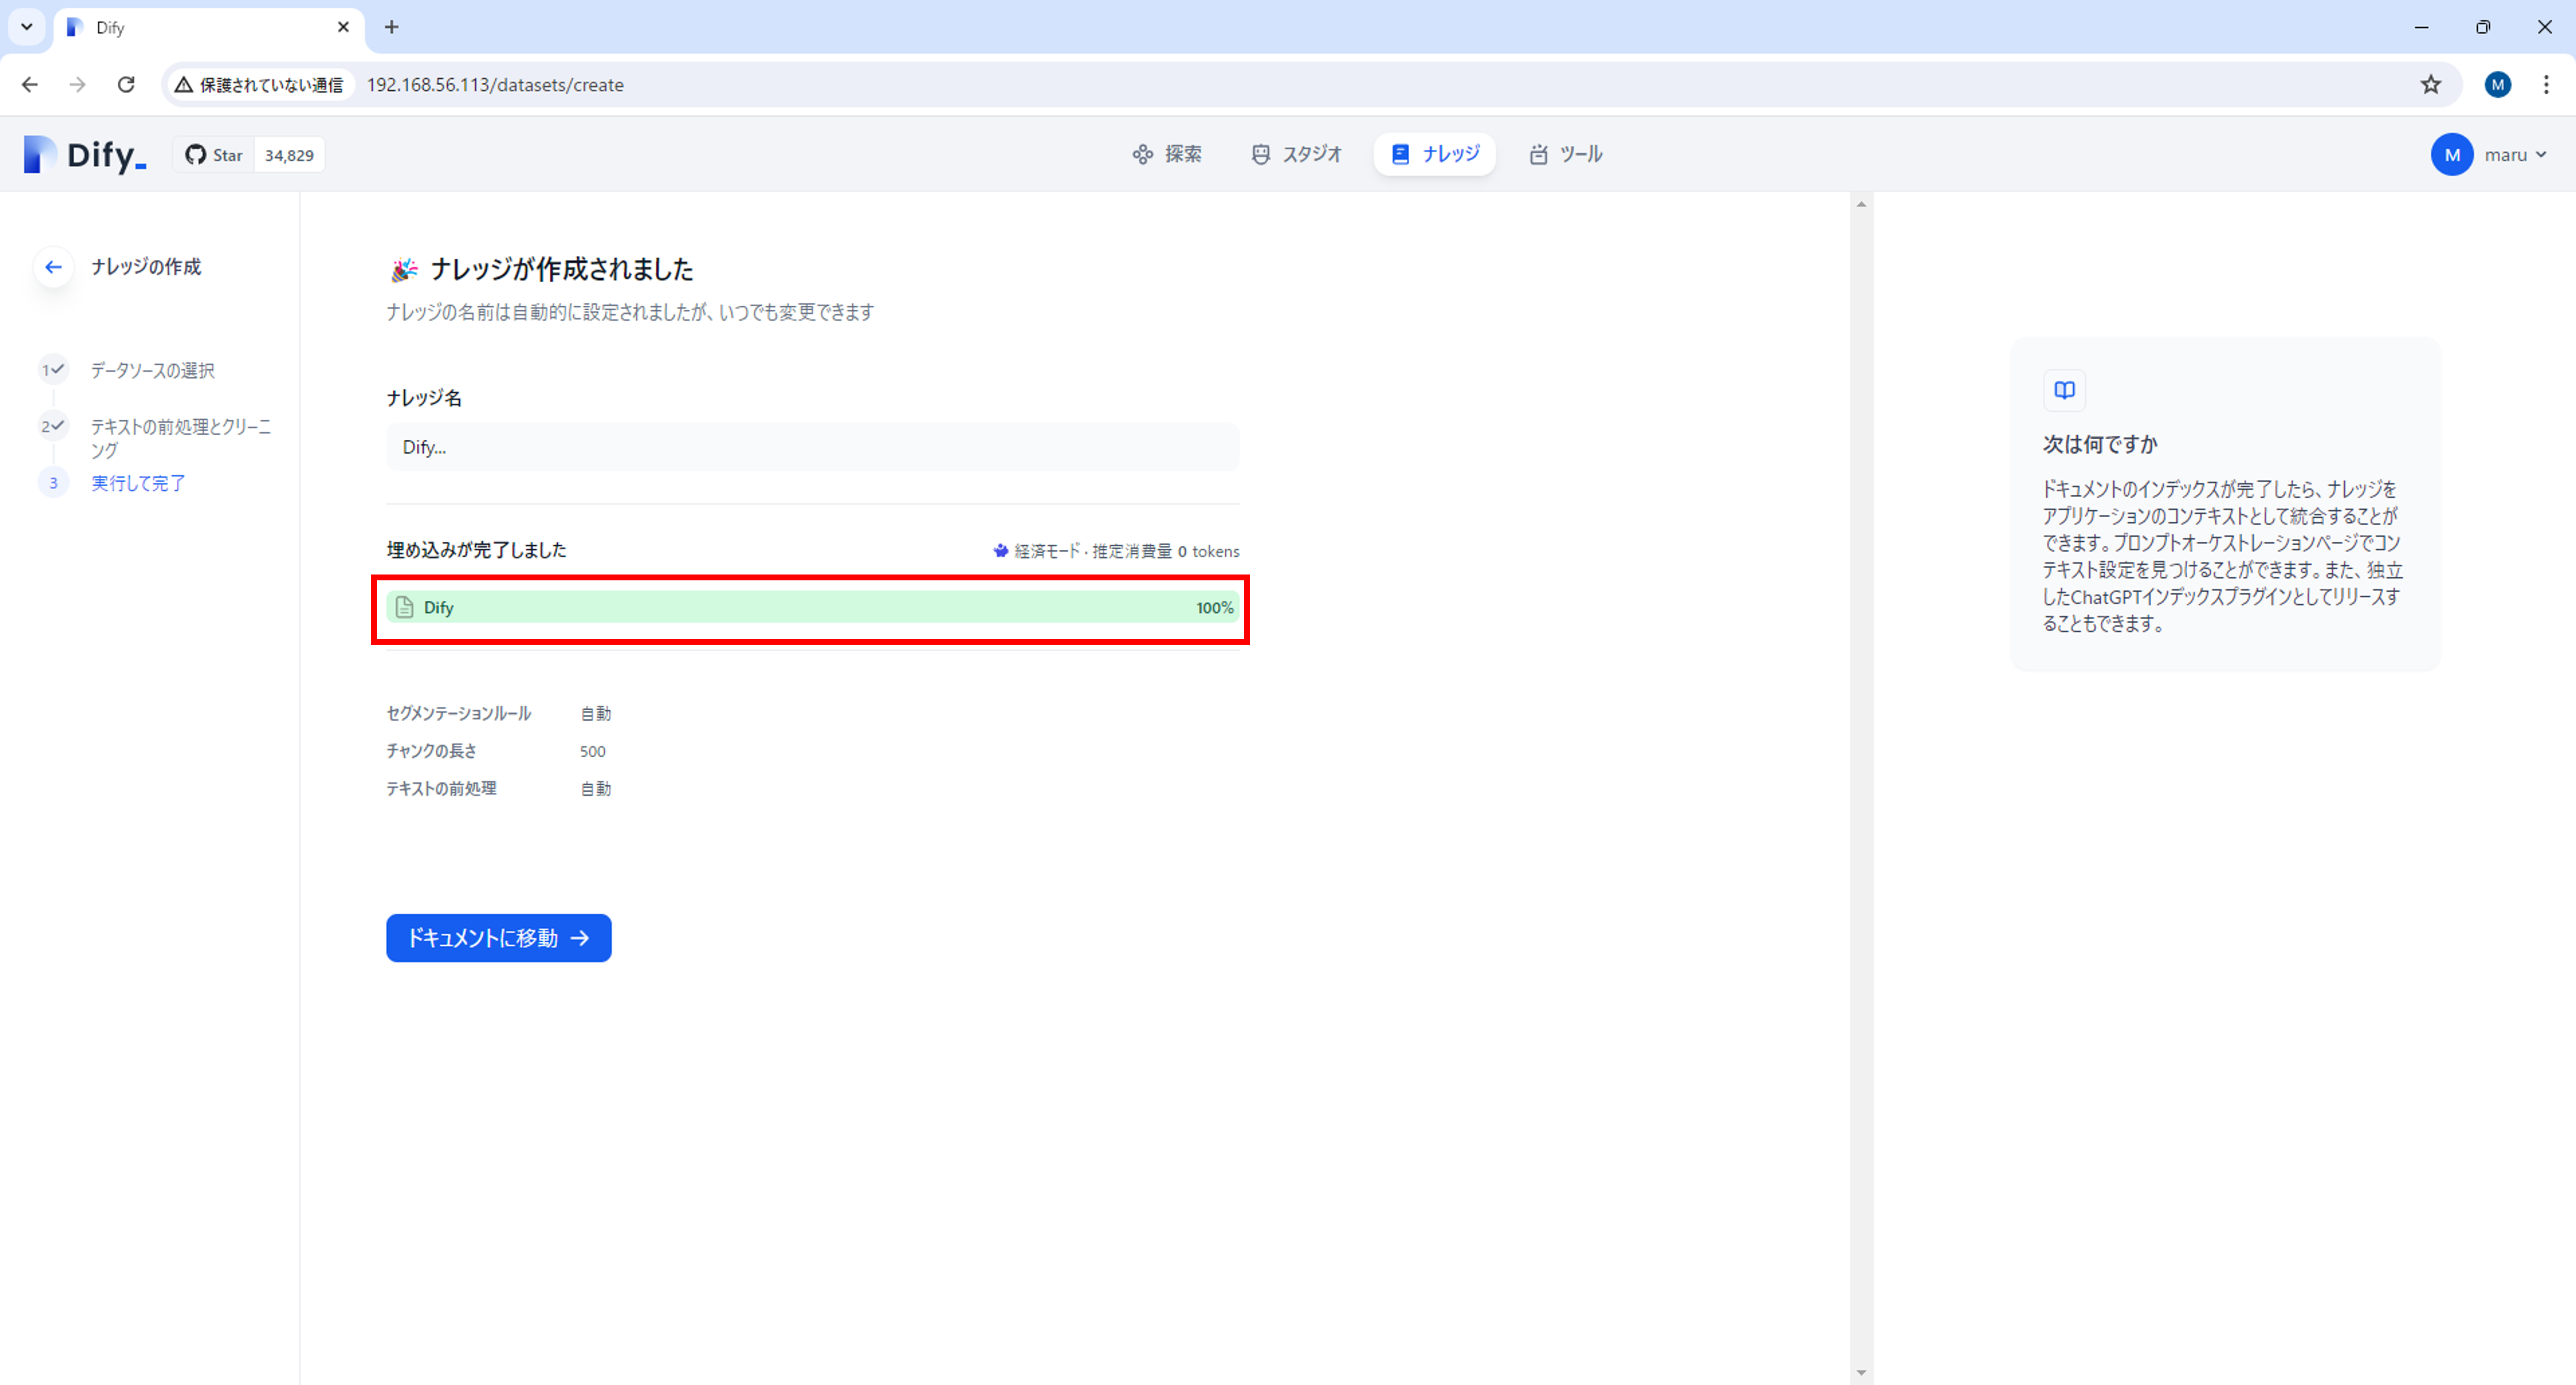Screen dimensions: 2576x1385
Task: Click the GitHub Star button
Action: (x=214, y=155)
